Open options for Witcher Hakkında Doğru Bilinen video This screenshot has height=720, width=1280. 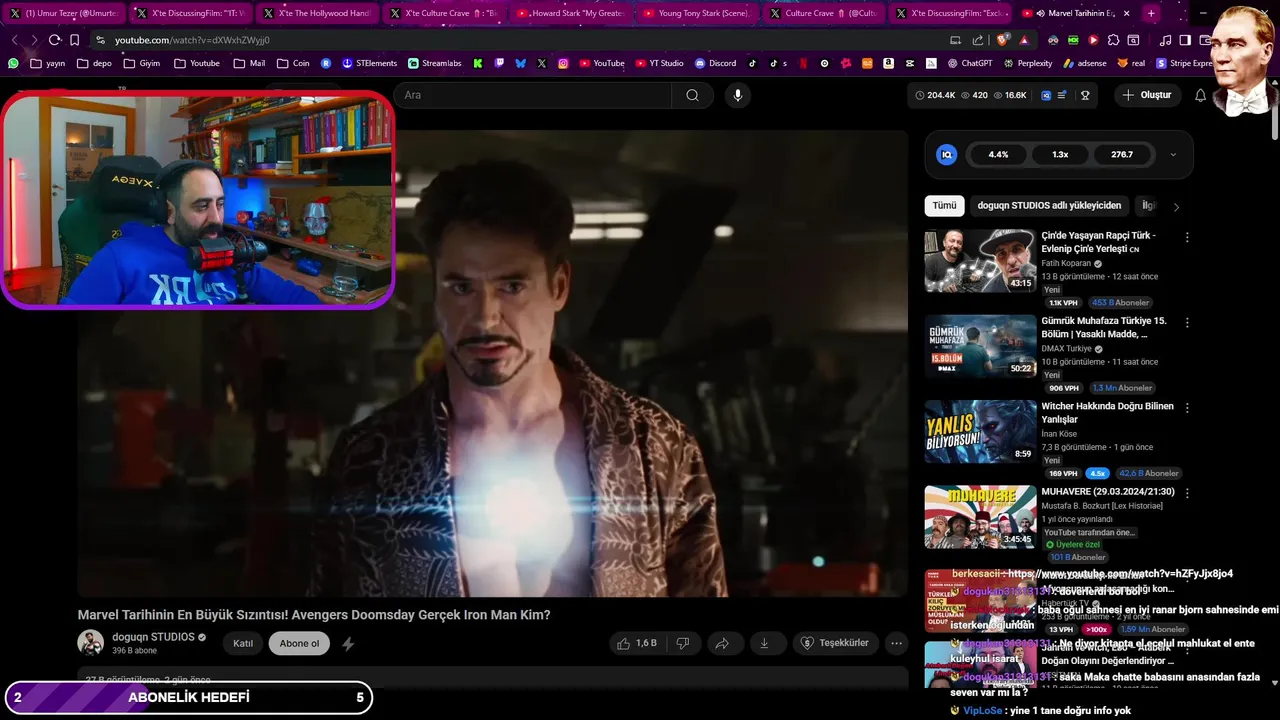click(1187, 408)
